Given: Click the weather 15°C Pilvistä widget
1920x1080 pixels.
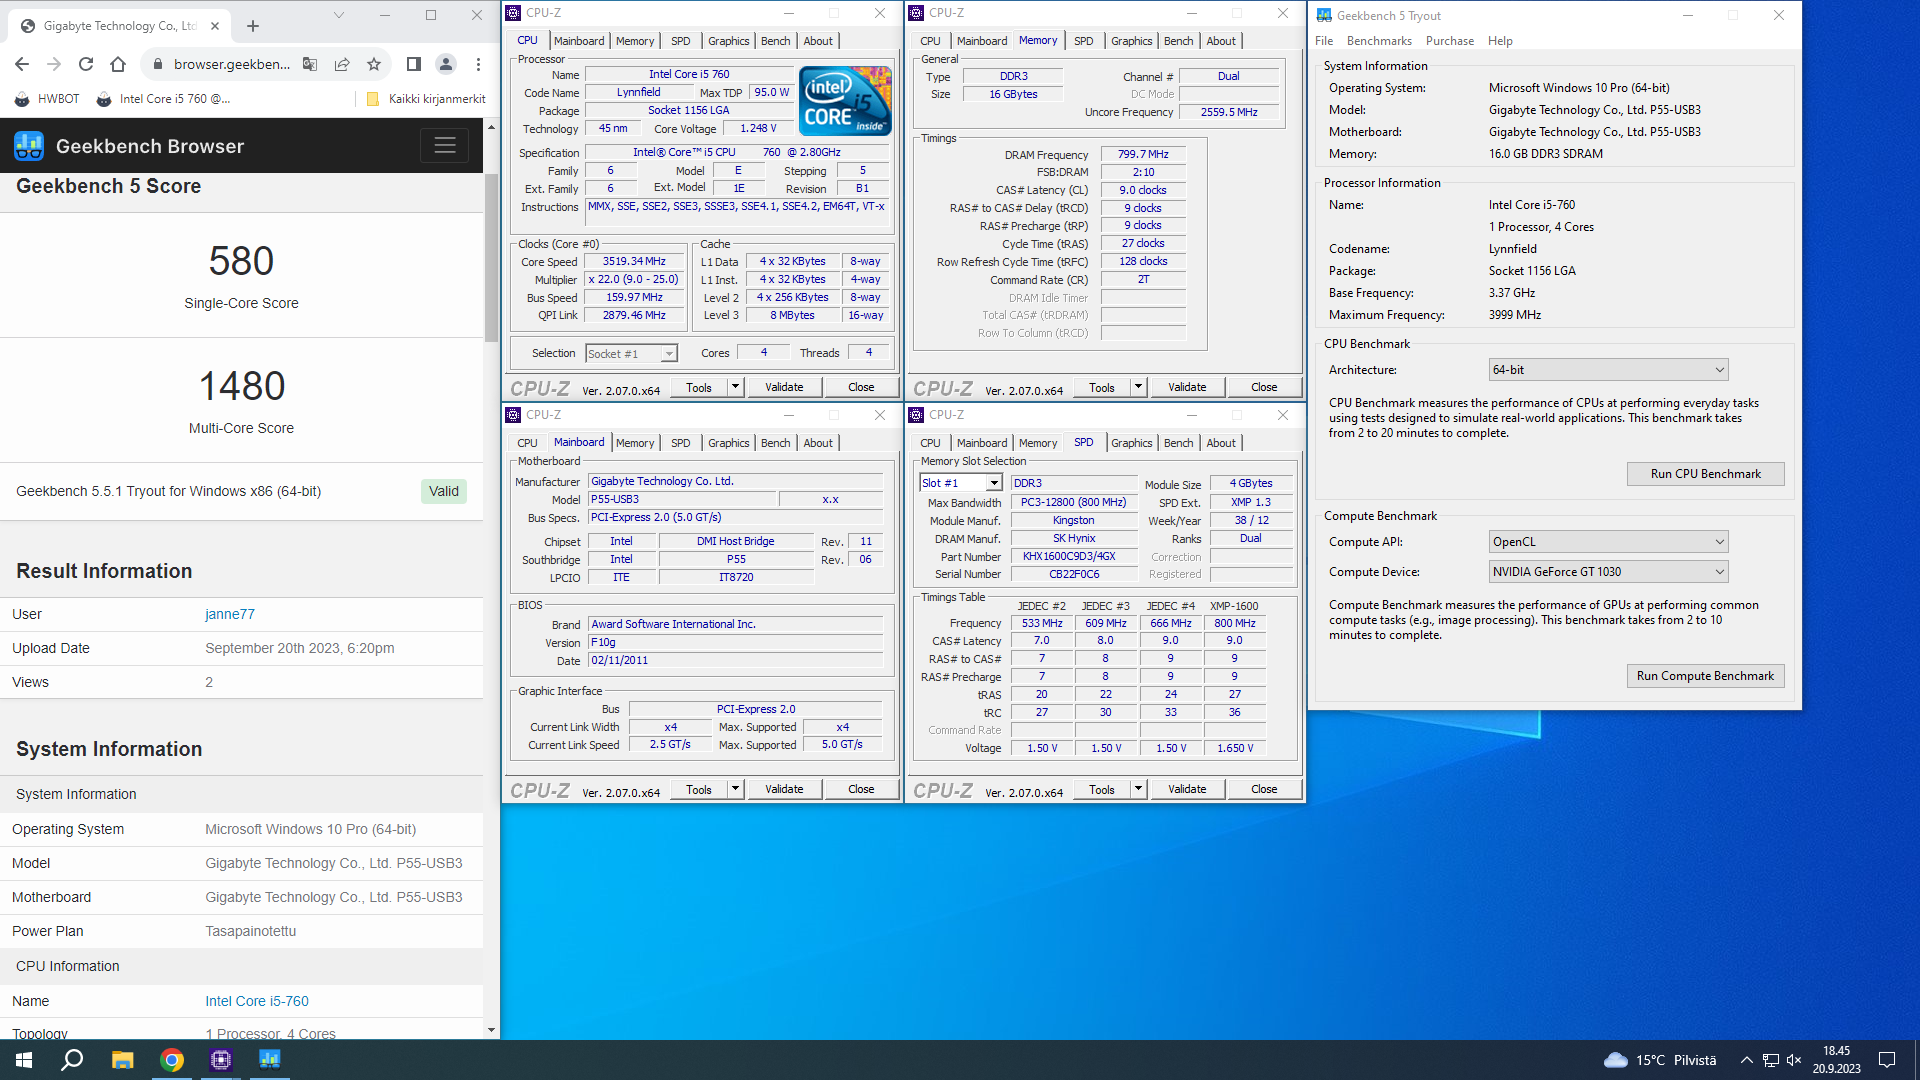Looking at the screenshot, I should pyautogui.click(x=1660, y=1060).
